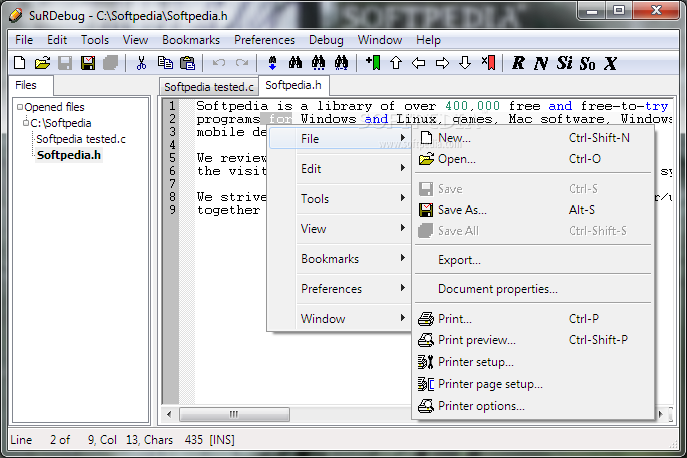Click the R debug toolbar button
Viewport: 687px width, 458px height.
tap(518, 63)
